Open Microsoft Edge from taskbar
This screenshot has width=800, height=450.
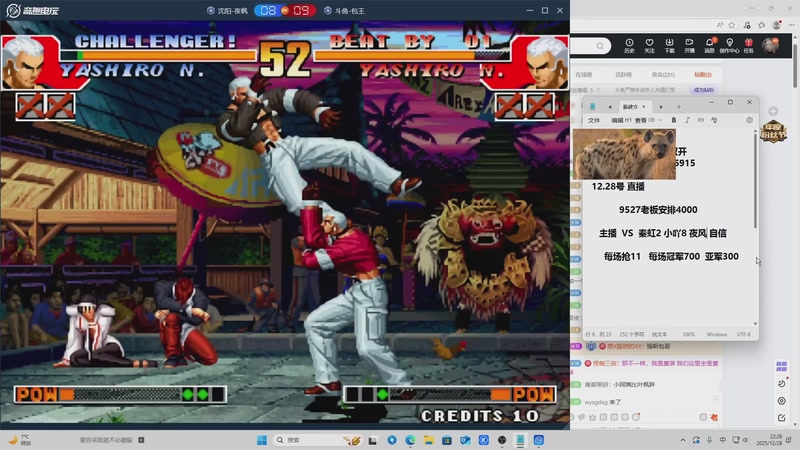[410, 440]
